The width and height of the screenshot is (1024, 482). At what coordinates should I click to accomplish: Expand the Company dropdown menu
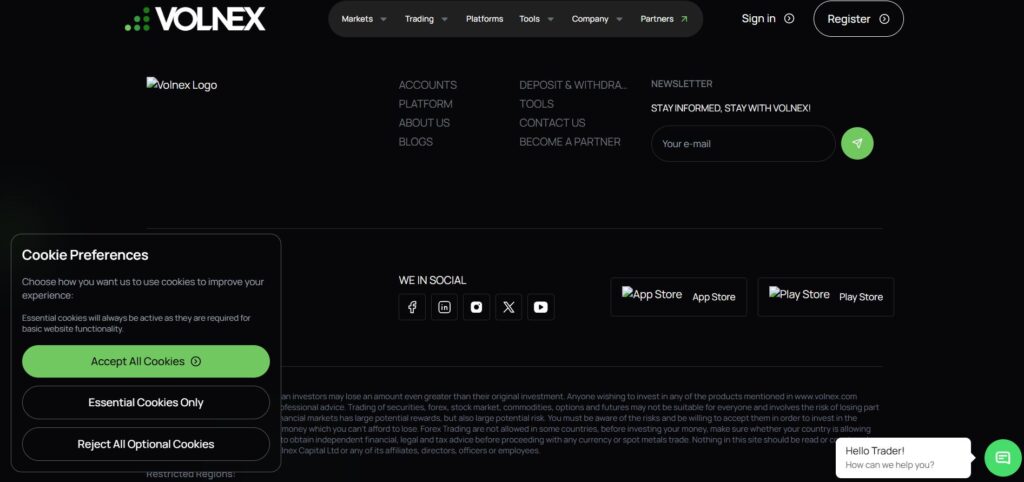click(x=597, y=19)
